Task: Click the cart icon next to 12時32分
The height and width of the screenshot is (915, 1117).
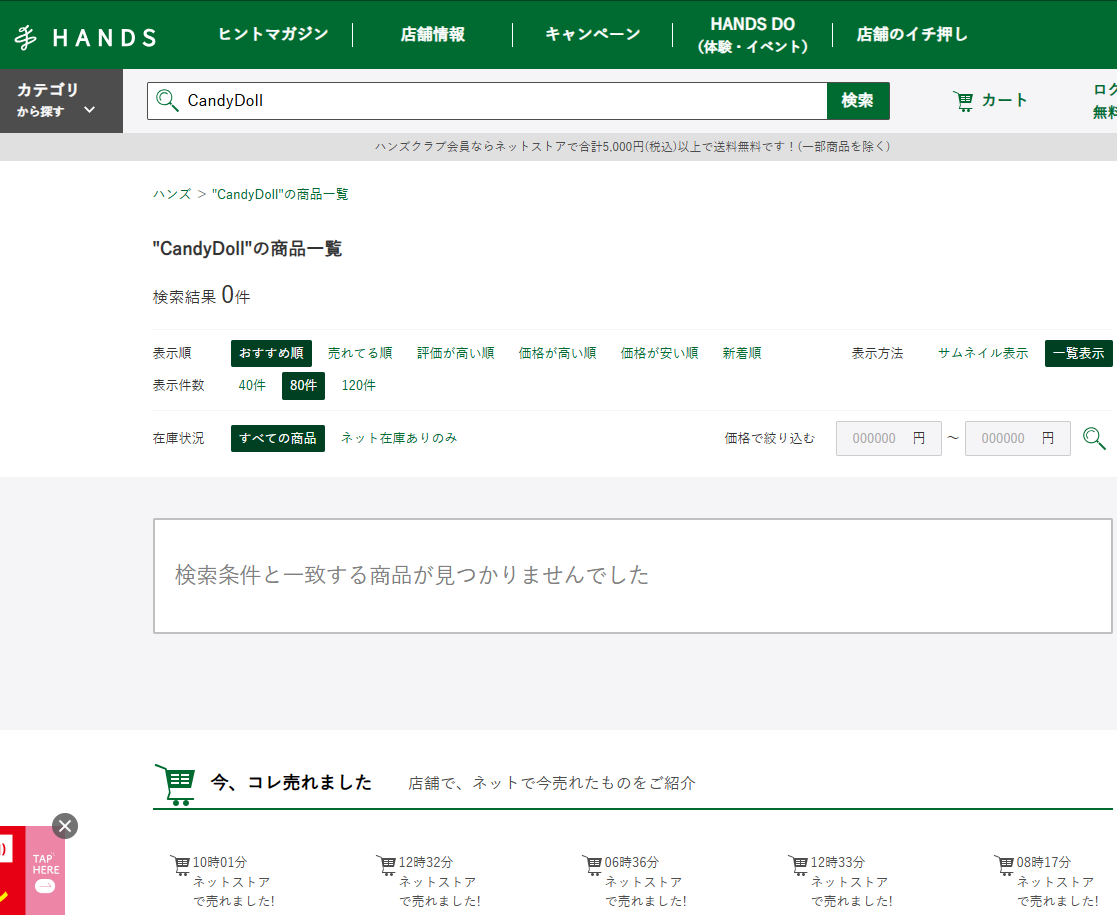Action: pyautogui.click(x=386, y=864)
